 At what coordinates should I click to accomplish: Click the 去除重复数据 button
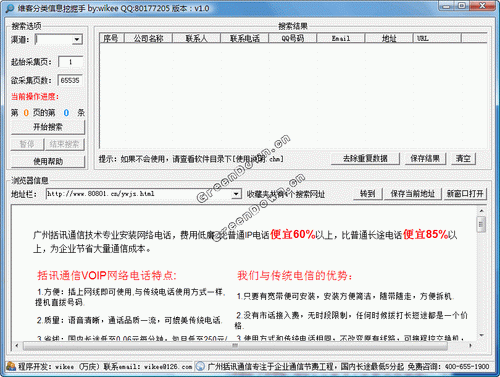(365, 158)
